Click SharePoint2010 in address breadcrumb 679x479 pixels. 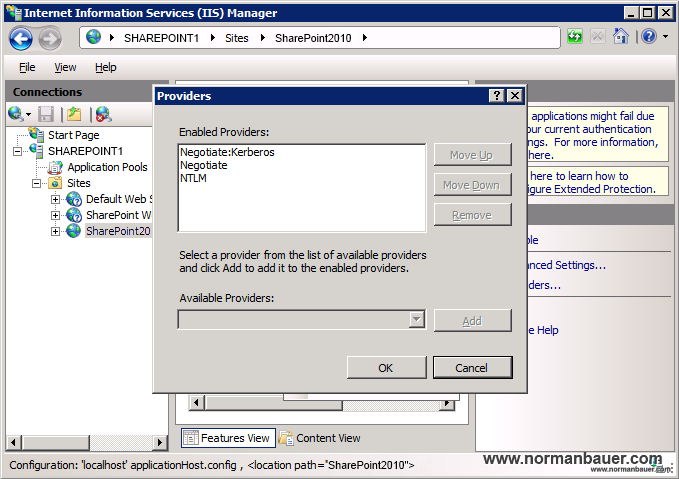pos(313,38)
